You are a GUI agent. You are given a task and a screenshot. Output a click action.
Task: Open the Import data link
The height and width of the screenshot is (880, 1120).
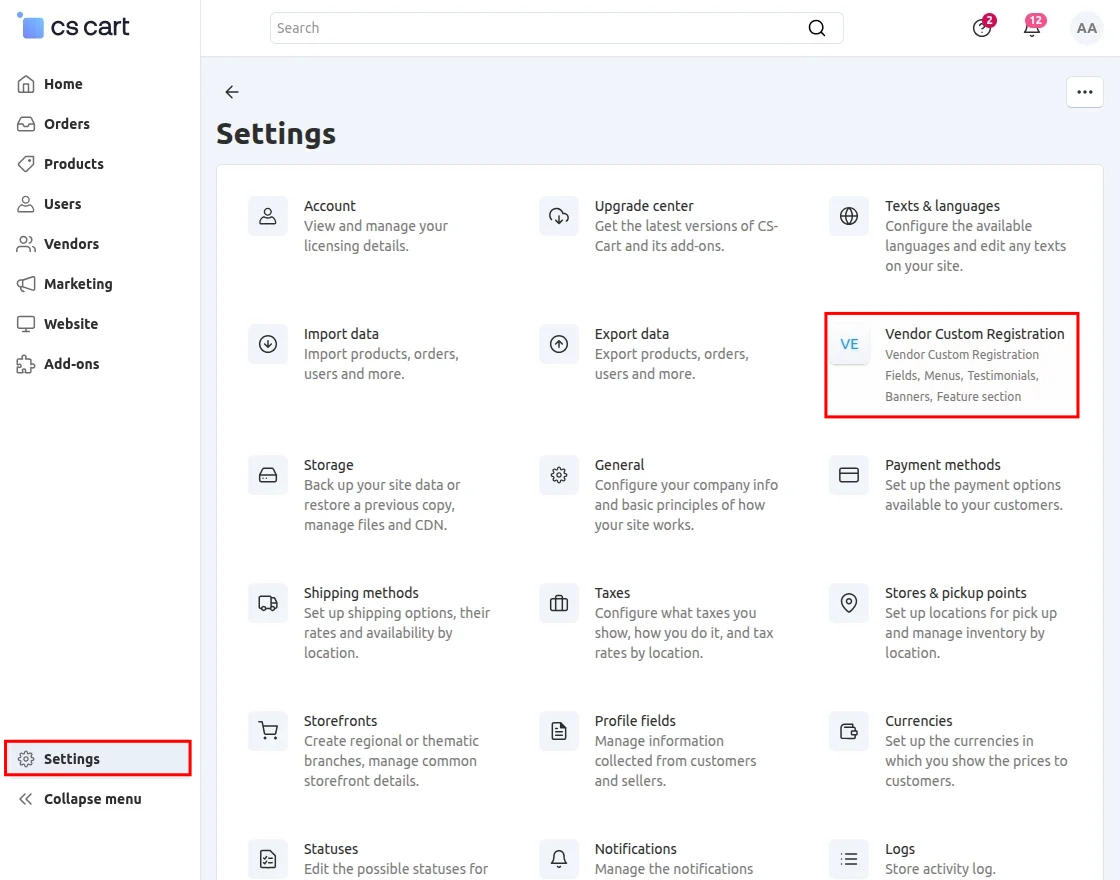(341, 334)
